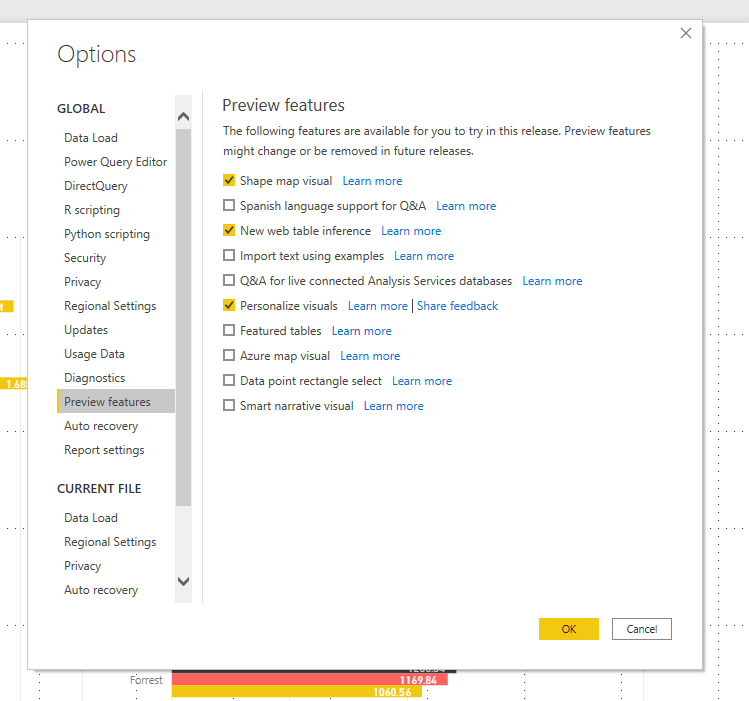Viewport: 749px width, 701px height.
Task: Open Current File Data Load options
Action: click(116, 518)
